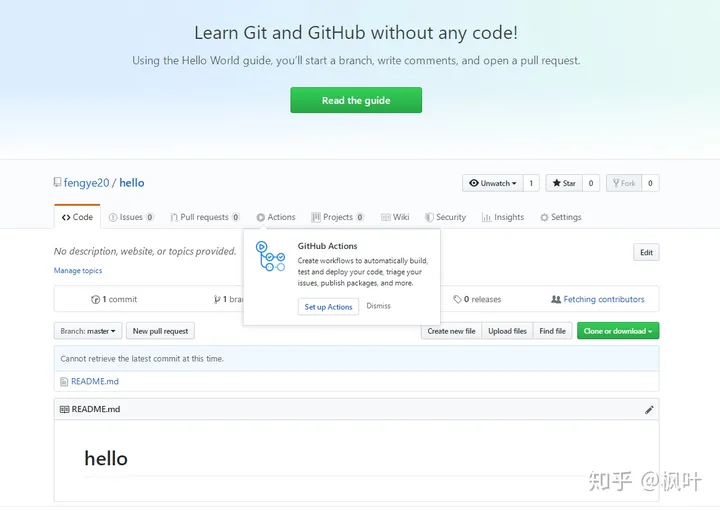Edit README with the pencil icon

(649, 410)
